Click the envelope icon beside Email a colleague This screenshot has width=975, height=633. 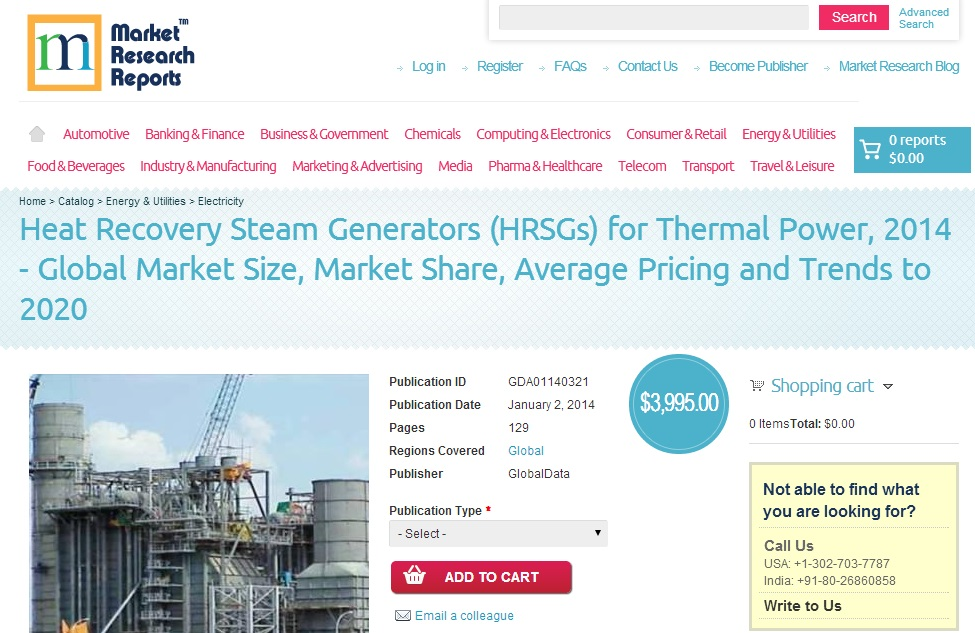click(x=403, y=614)
